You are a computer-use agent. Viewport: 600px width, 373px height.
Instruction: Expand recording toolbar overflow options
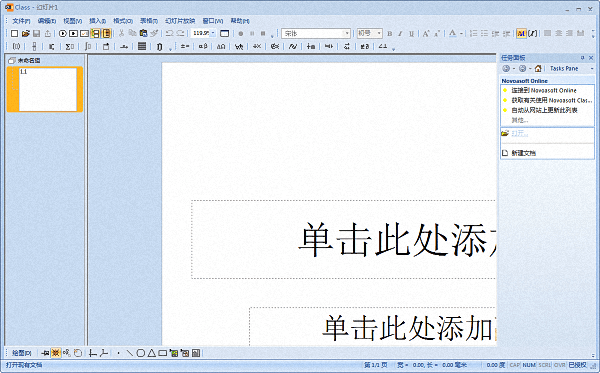(x=272, y=36)
